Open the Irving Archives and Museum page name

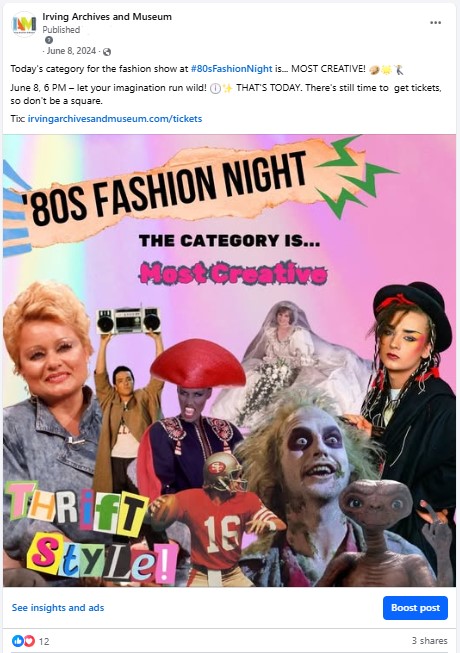pos(107,17)
